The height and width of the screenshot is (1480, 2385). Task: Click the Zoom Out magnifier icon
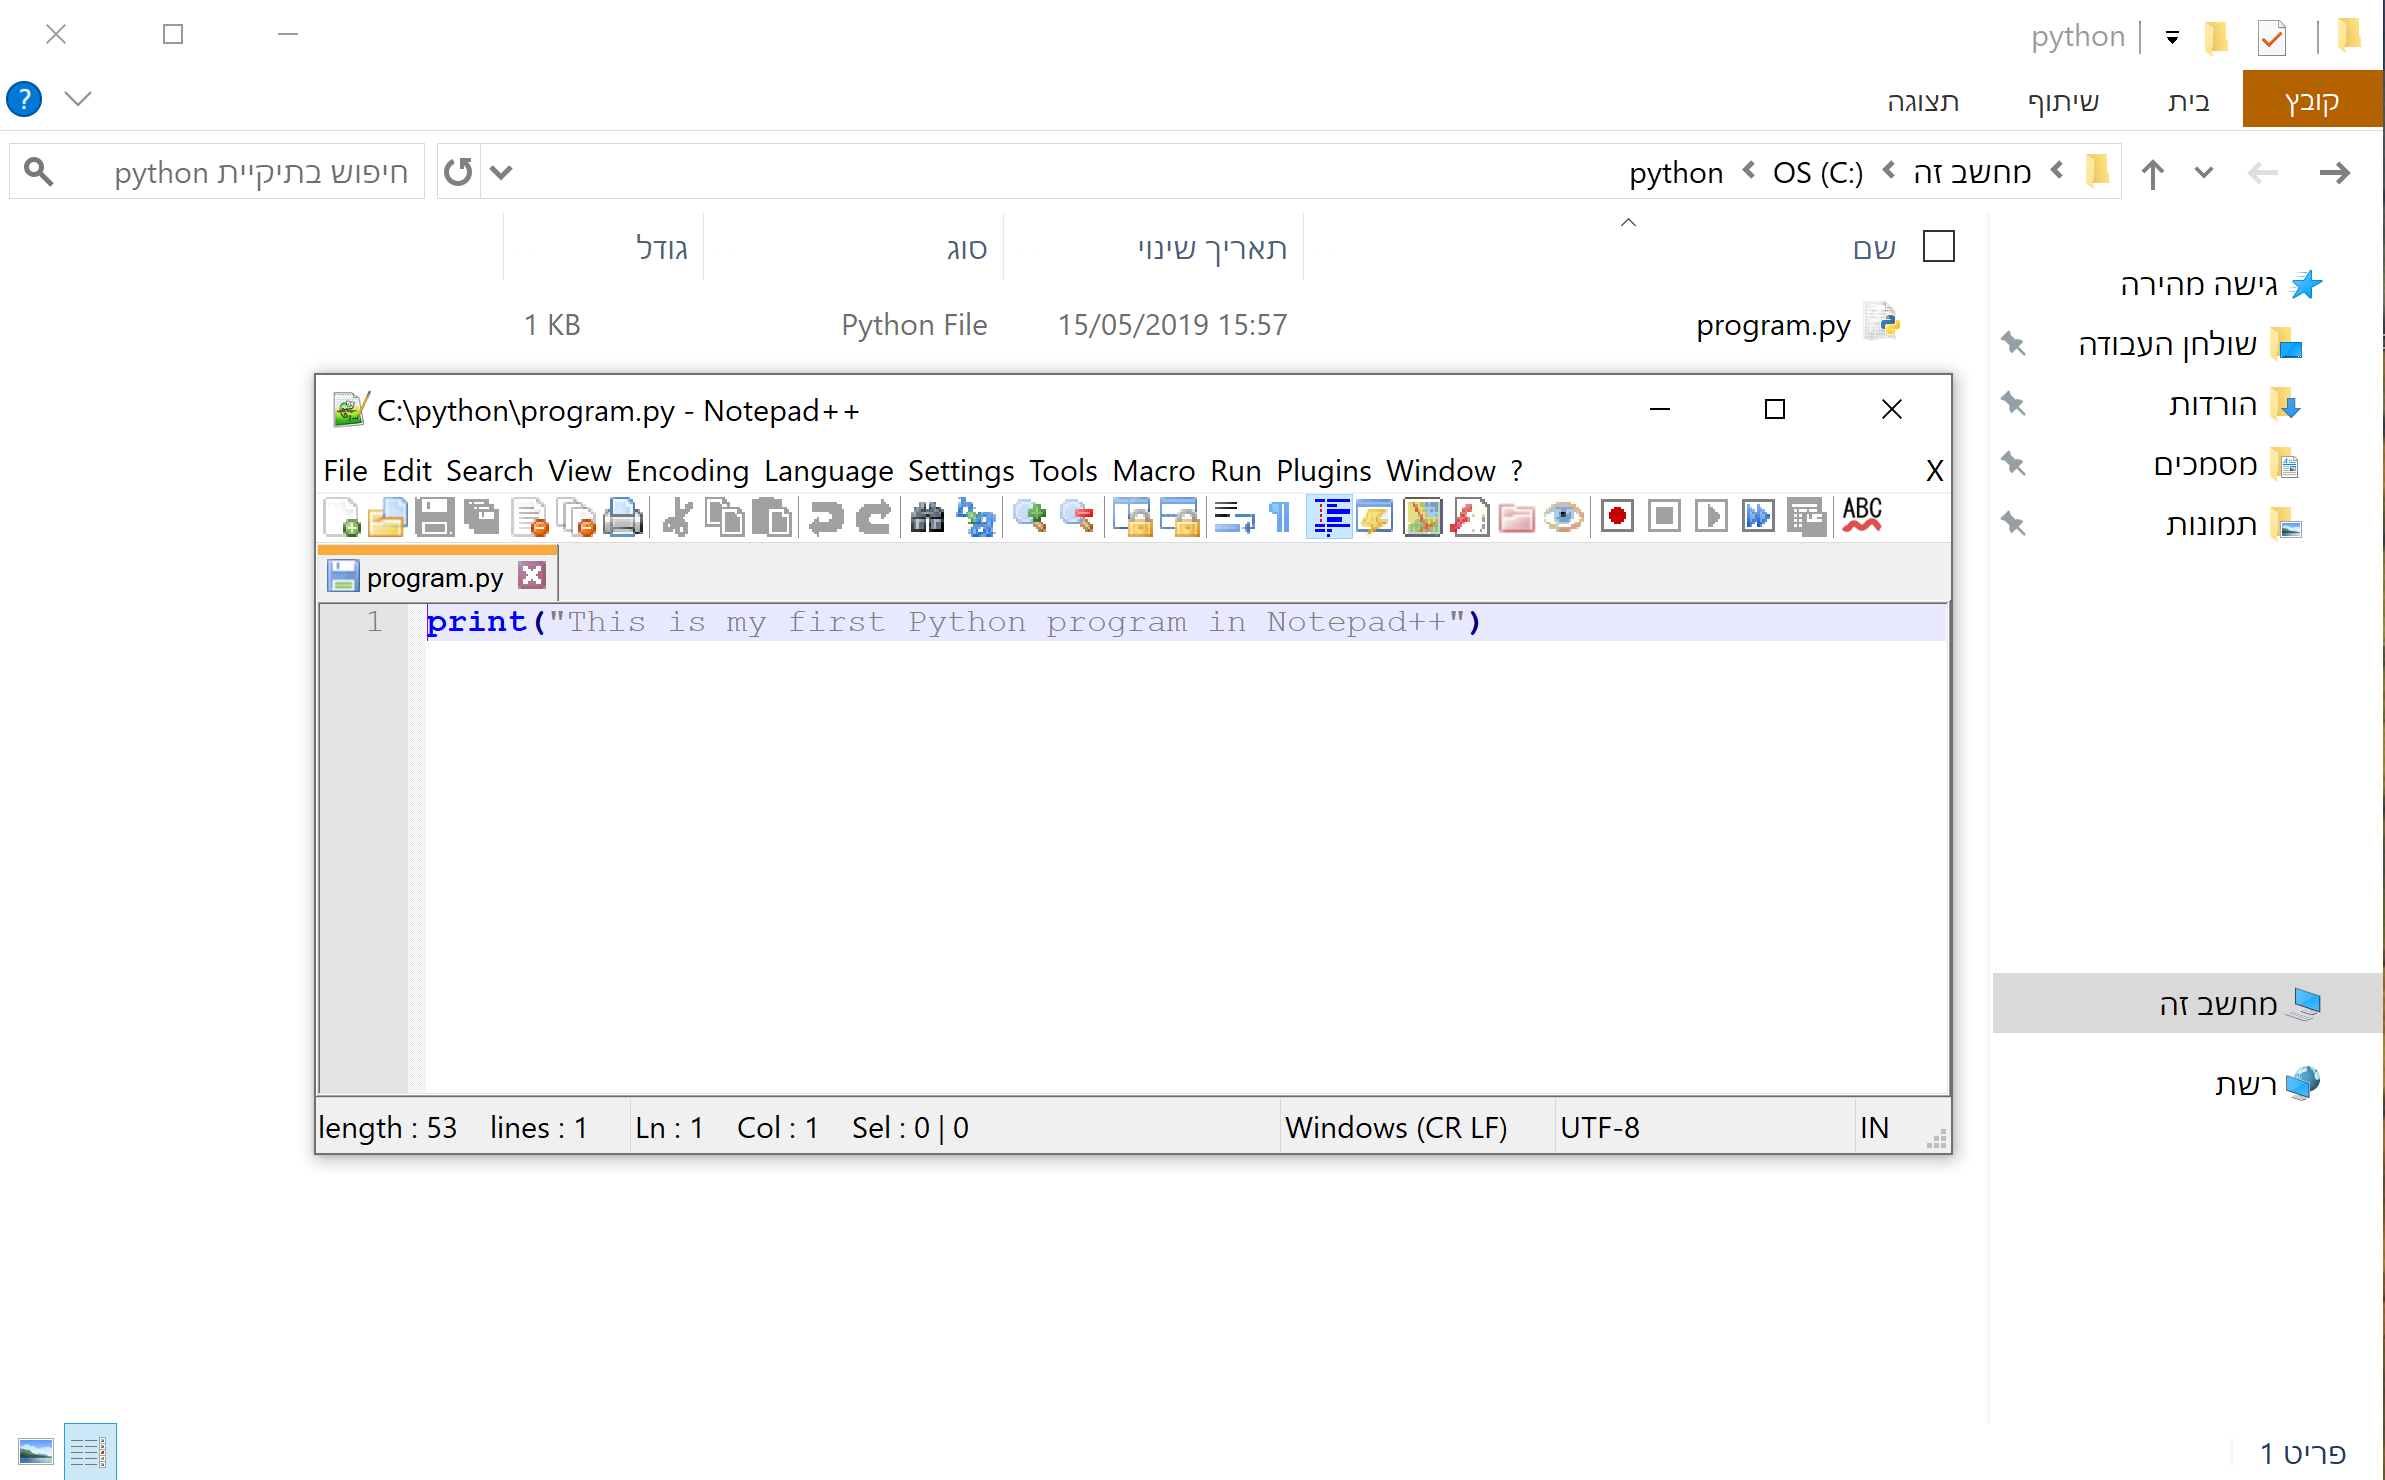coord(1077,517)
